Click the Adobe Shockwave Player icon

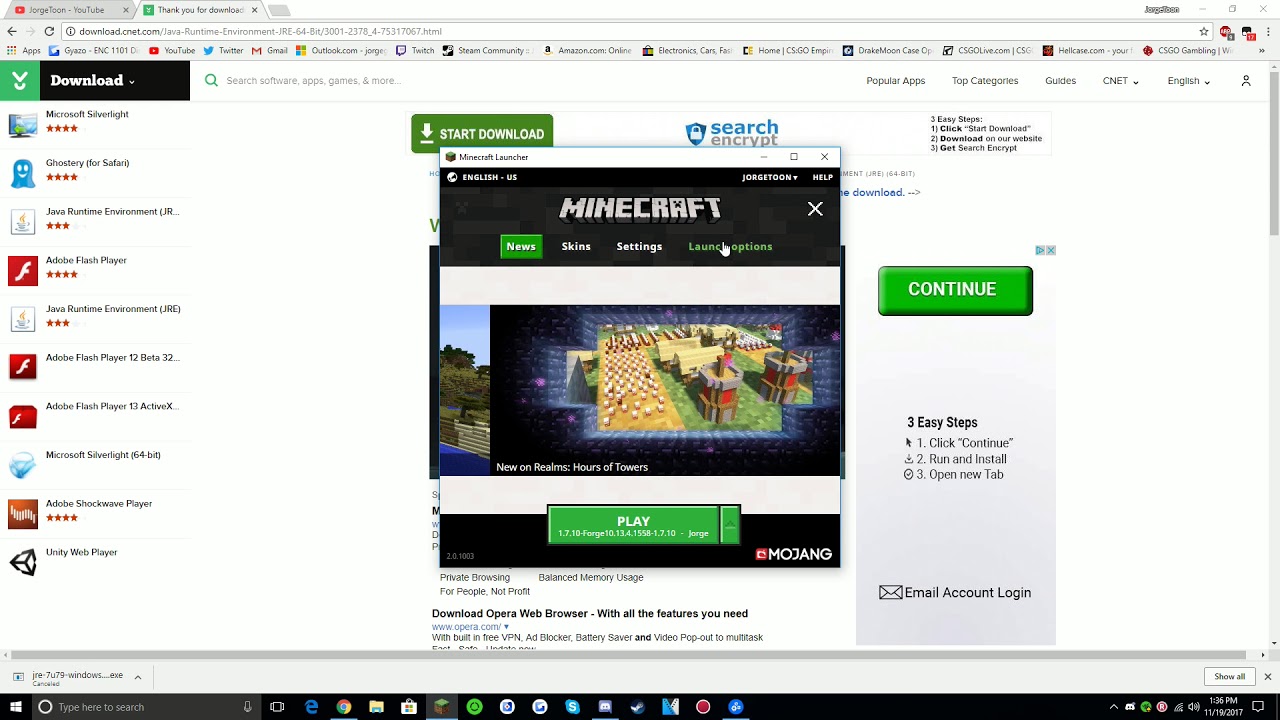[23, 513]
